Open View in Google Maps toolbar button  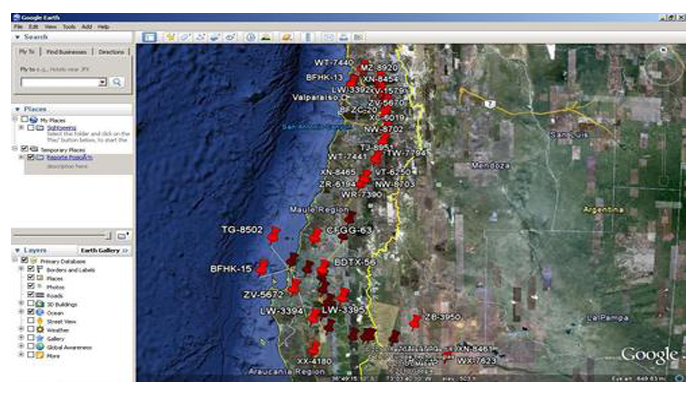pyautogui.click(x=358, y=38)
